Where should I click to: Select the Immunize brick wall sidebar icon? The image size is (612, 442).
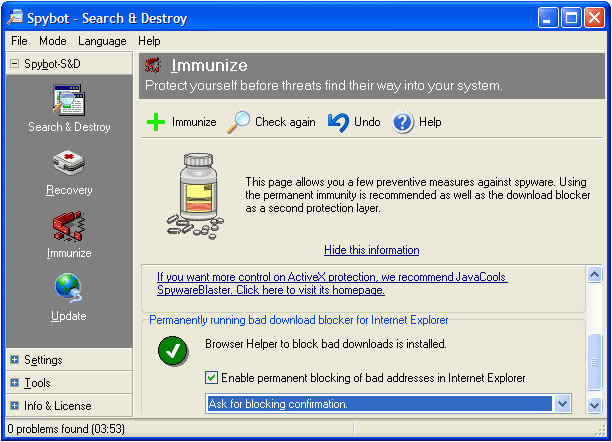pyautogui.click(x=69, y=226)
